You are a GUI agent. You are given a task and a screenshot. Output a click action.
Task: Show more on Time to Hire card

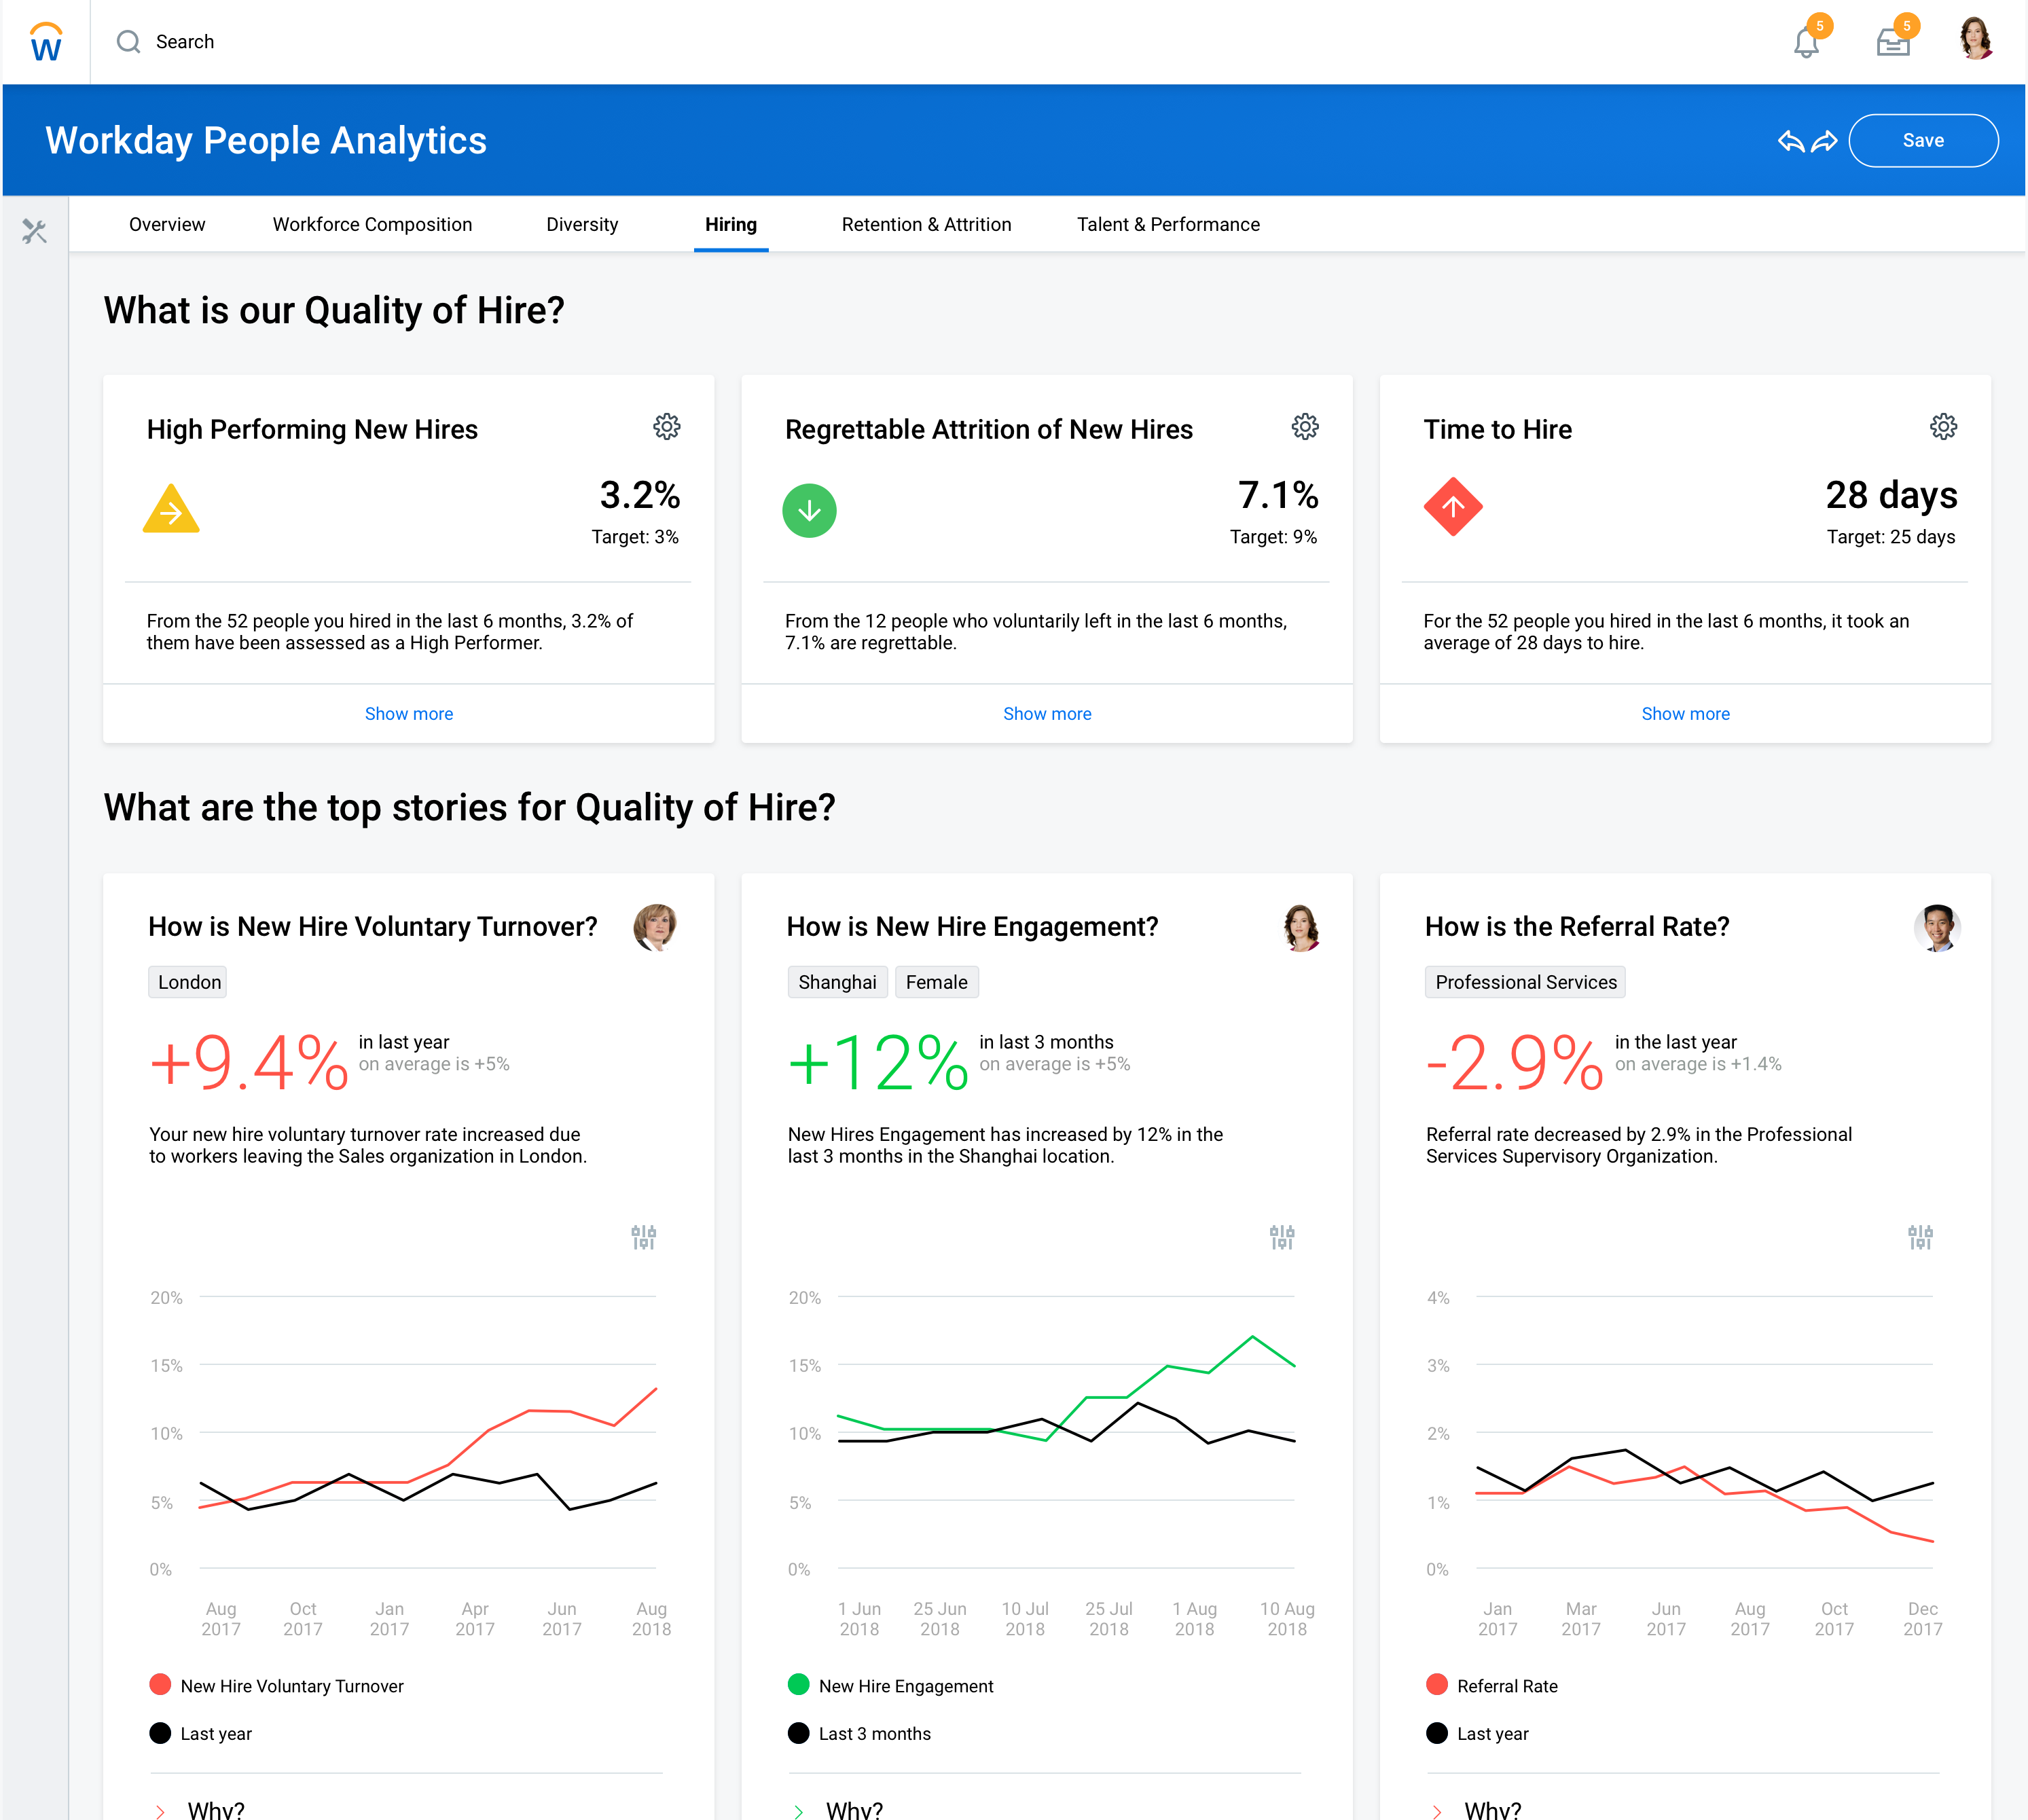[x=1685, y=713]
